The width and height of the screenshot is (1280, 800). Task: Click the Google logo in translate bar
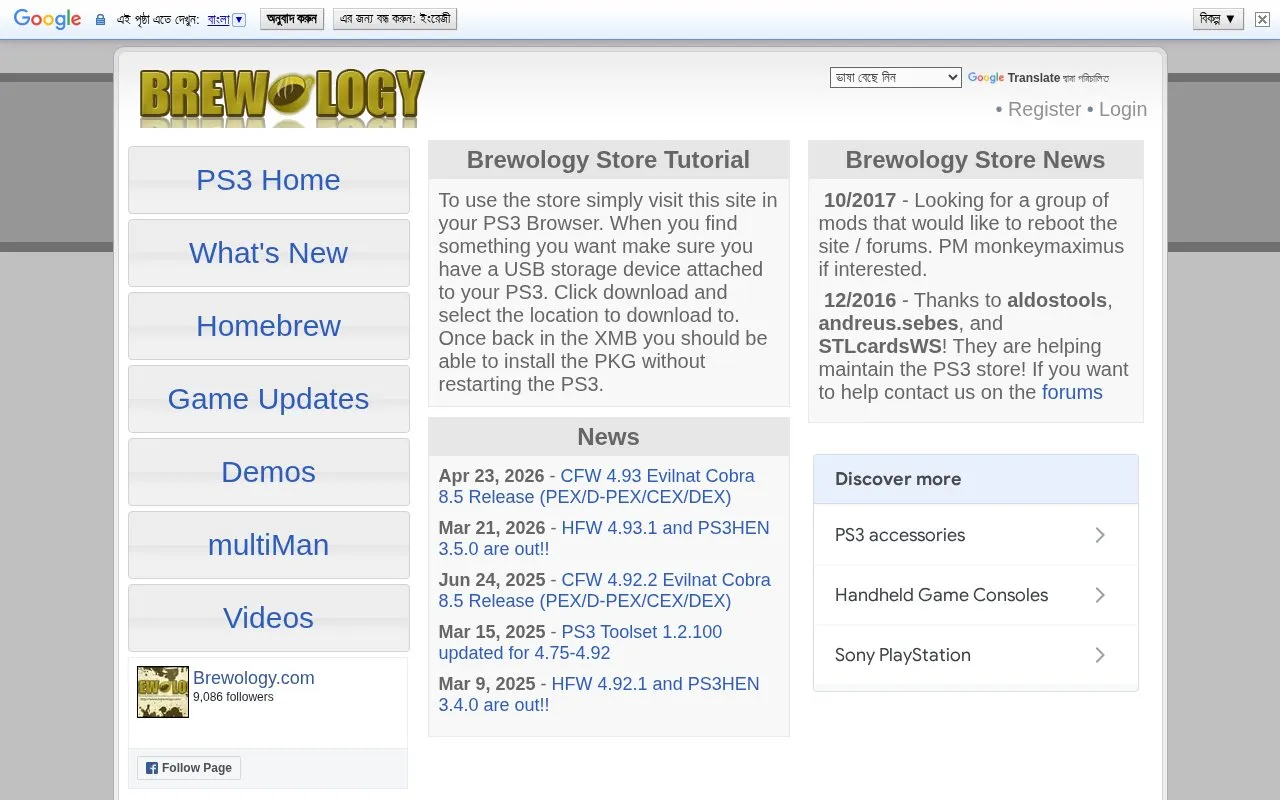pos(47,19)
